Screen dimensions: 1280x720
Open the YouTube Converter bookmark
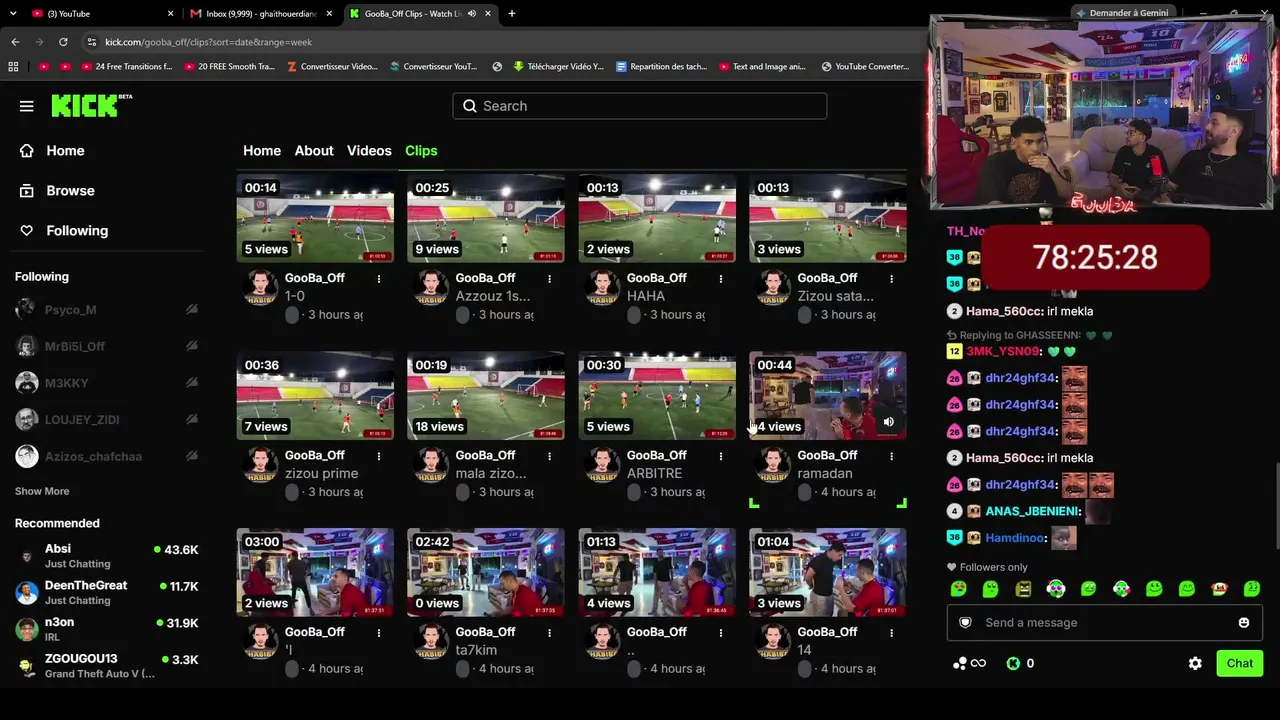coord(865,67)
